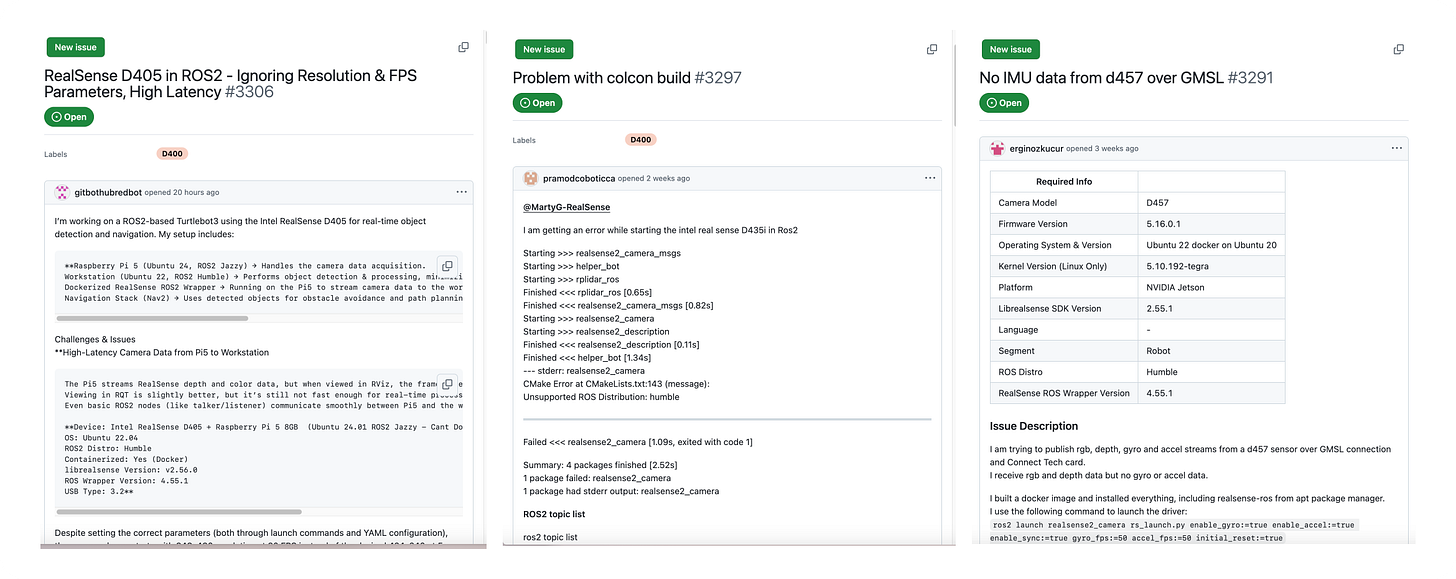The height and width of the screenshot is (579, 1456).
Task: New issue button above RealSense D405 title
Action: [75, 47]
